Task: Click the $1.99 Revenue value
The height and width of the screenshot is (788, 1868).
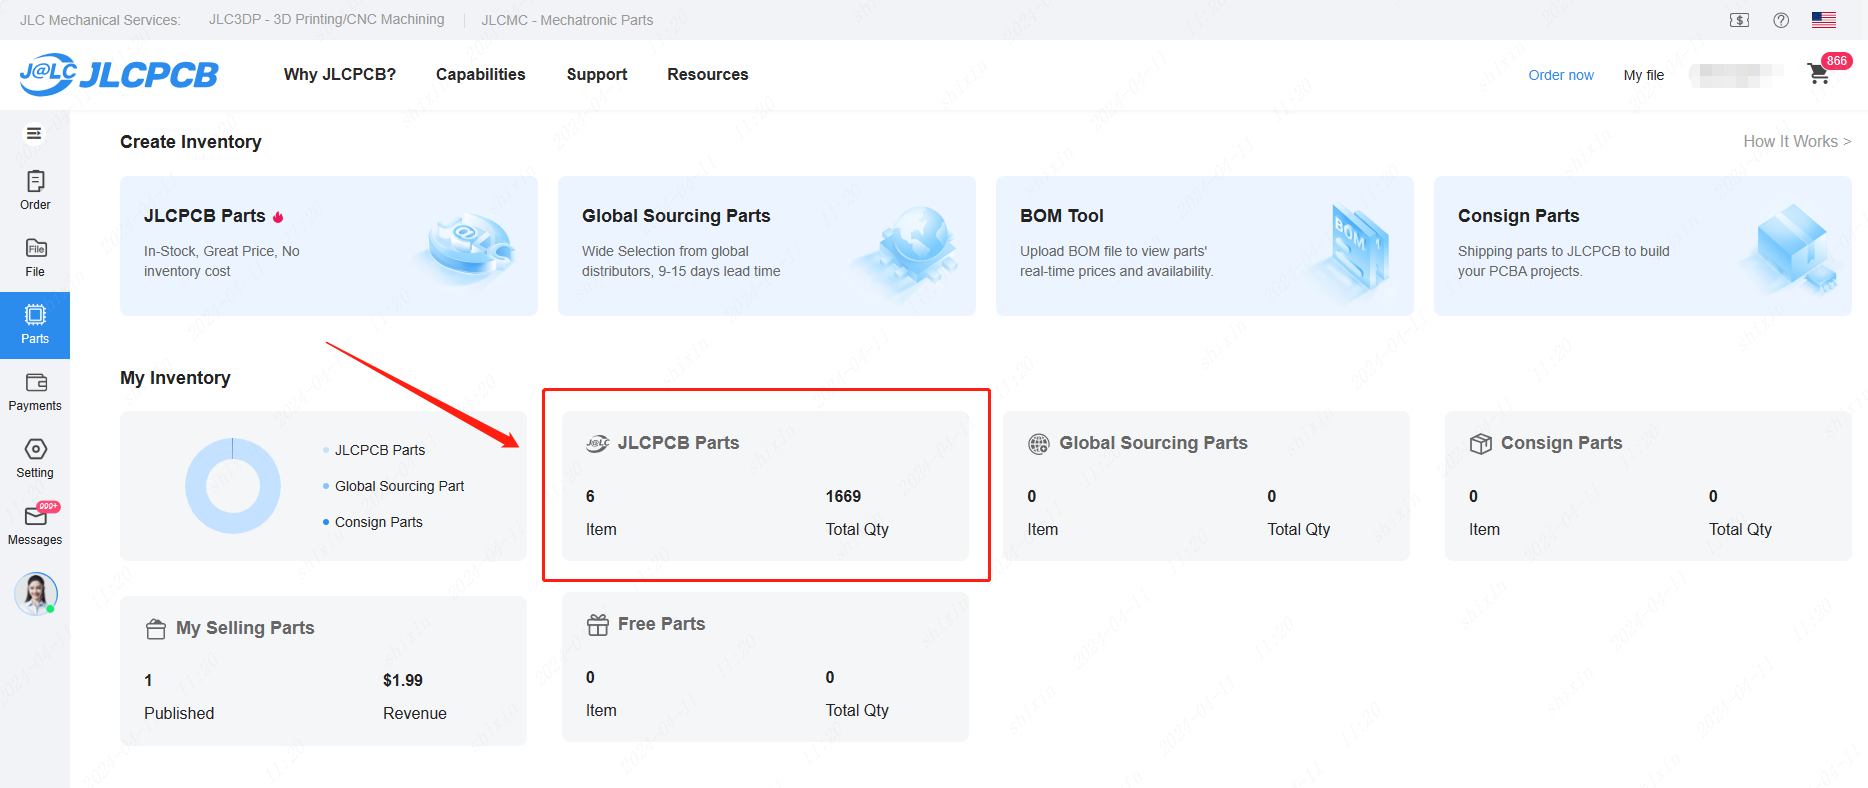Action: (403, 680)
